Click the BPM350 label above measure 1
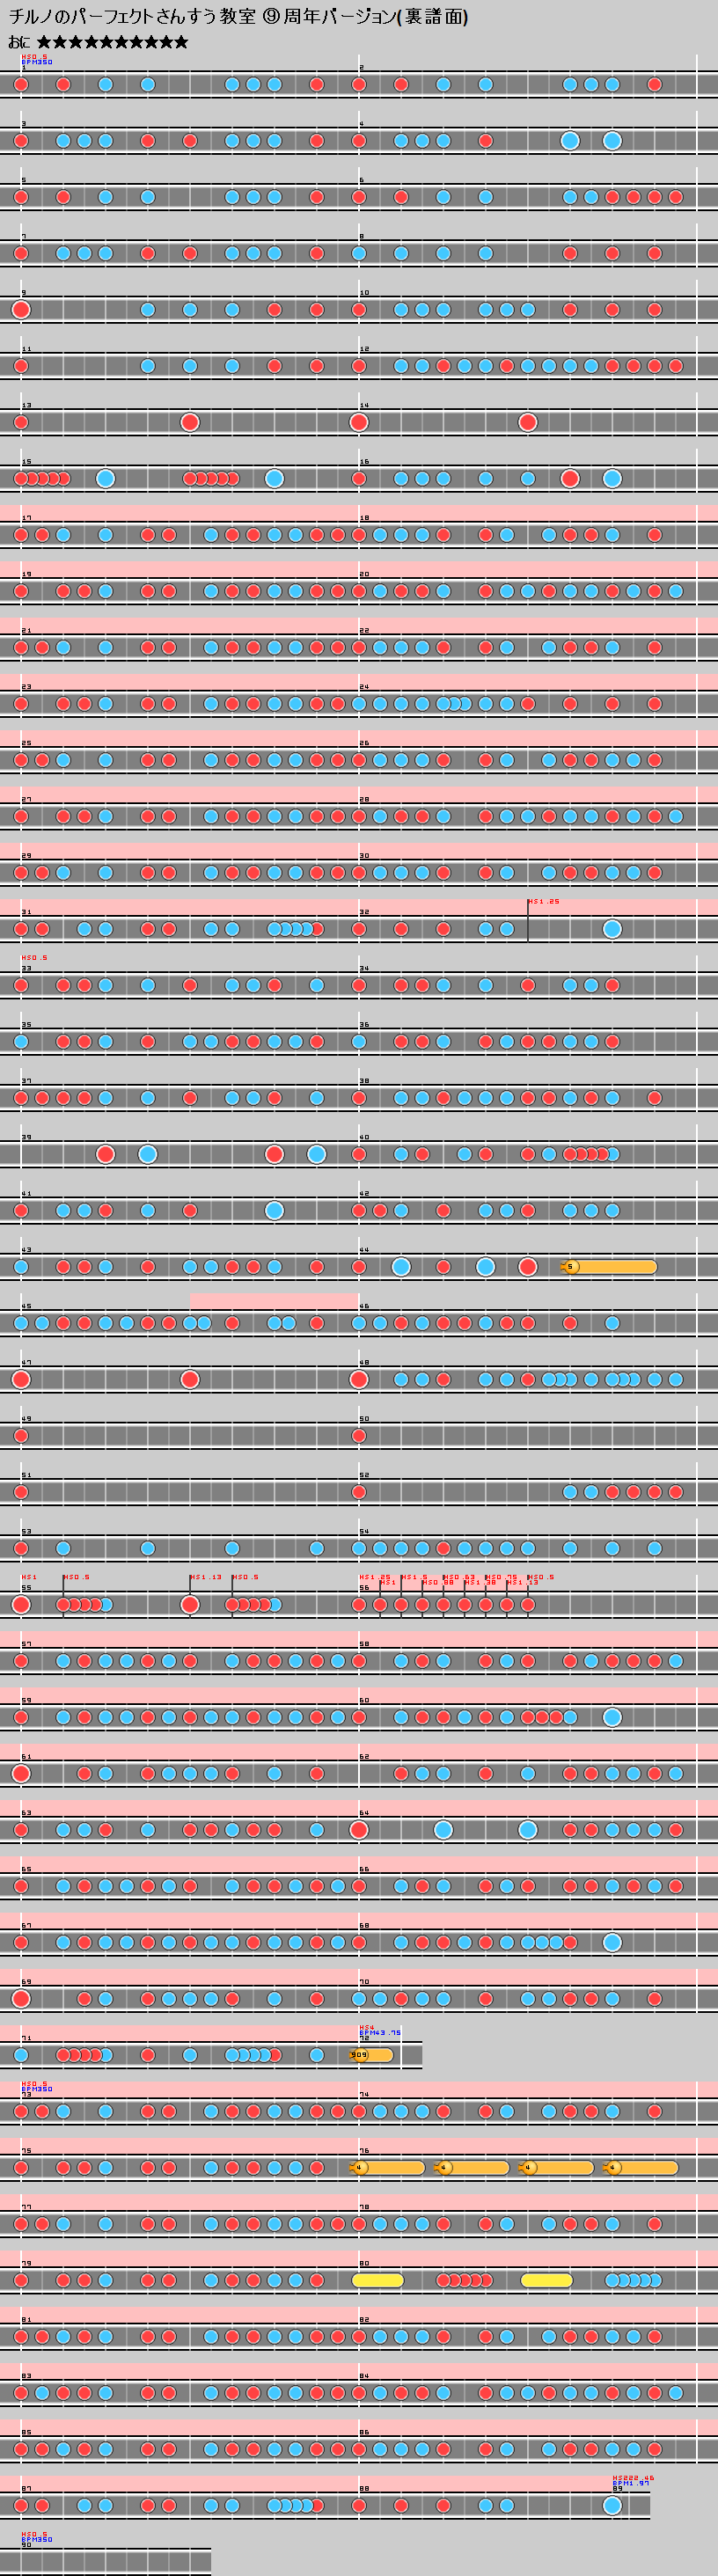Viewport: 718px width, 2576px height. click(x=37, y=62)
